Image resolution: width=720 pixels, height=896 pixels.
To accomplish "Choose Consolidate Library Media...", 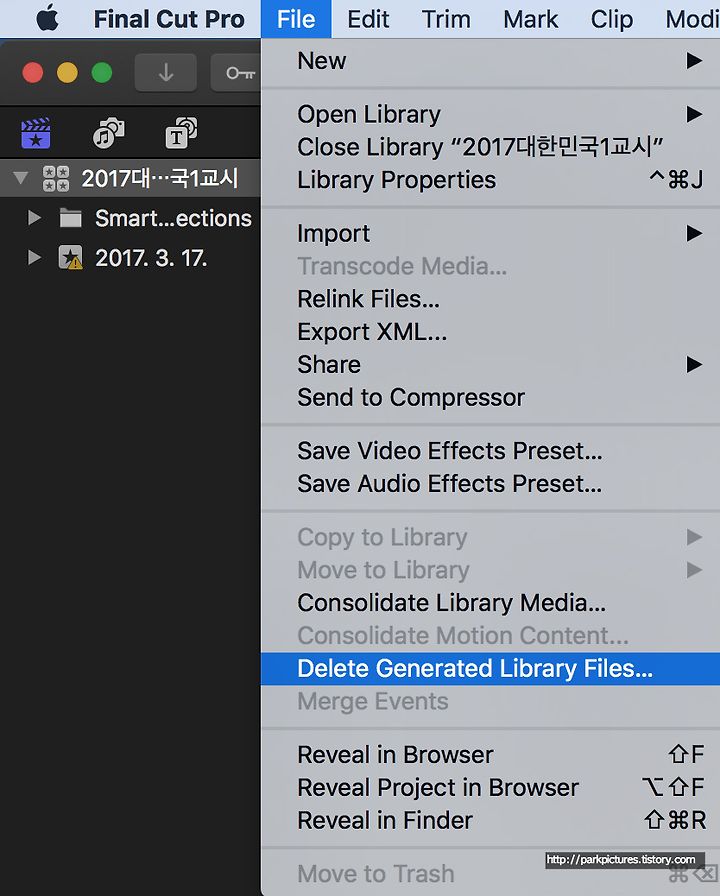I will click(x=490, y=603).
